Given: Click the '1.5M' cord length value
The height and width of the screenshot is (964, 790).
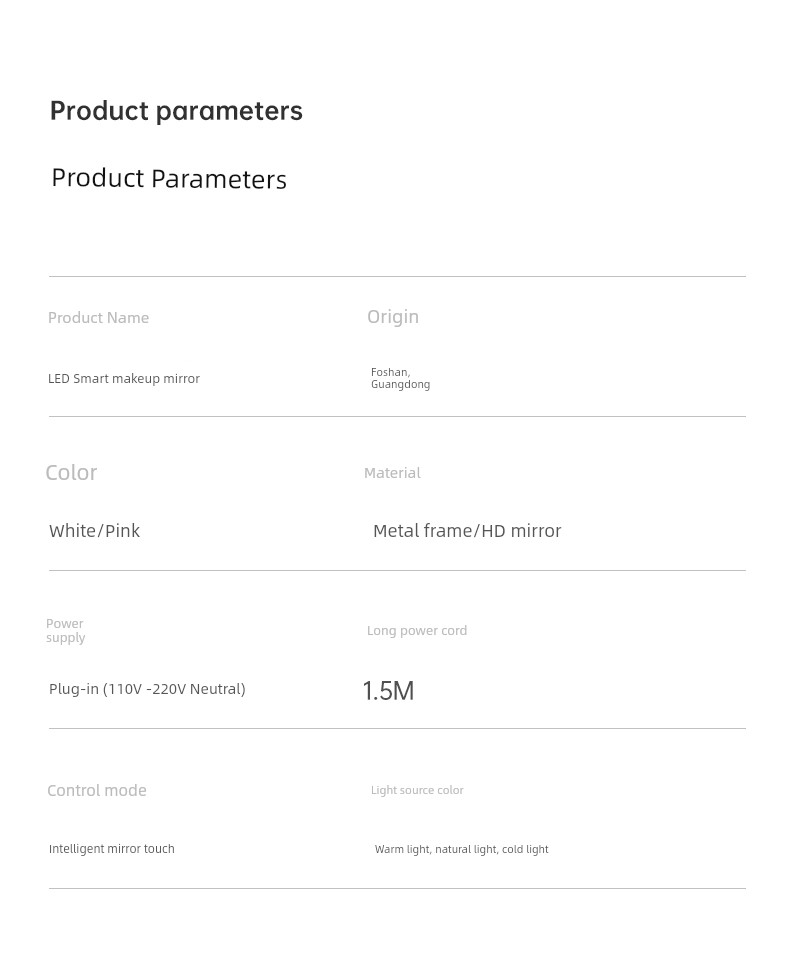Looking at the screenshot, I should pyautogui.click(x=388, y=691).
